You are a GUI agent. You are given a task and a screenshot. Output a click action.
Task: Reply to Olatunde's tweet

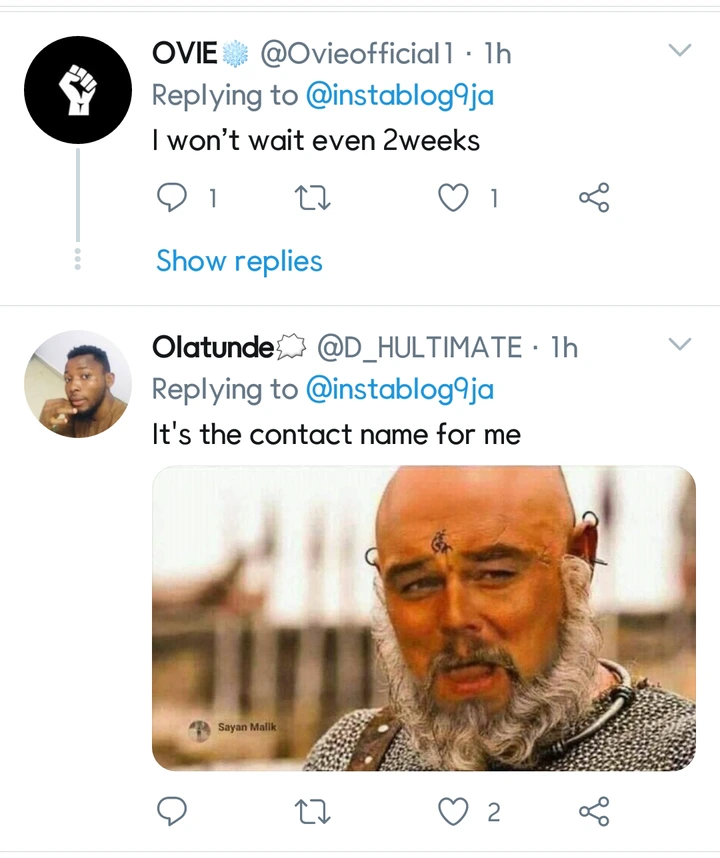coord(174,811)
